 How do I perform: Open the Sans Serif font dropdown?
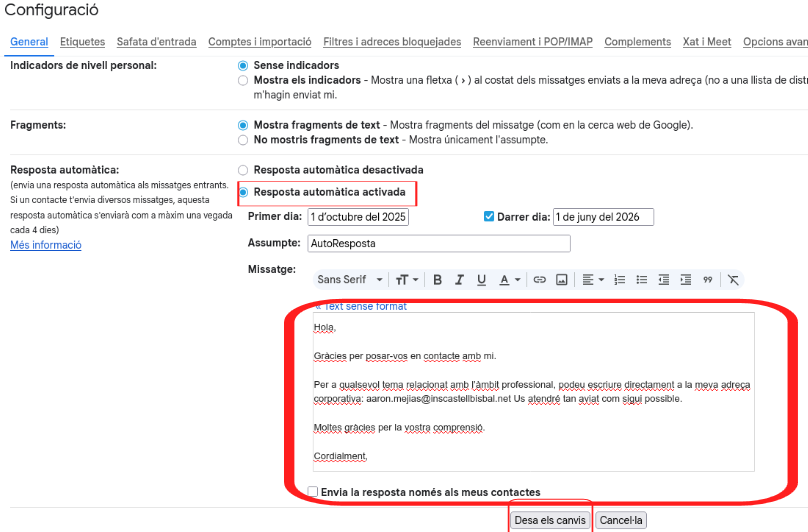(x=350, y=280)
